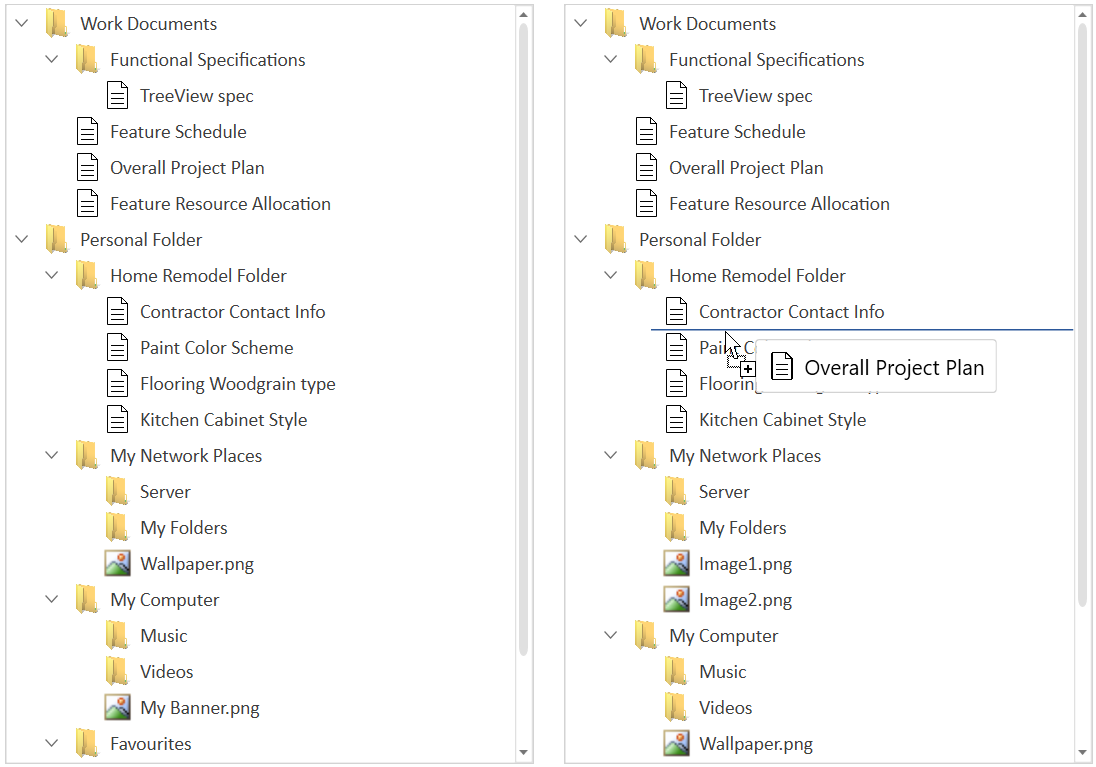Click the Work Documents folder icon
Screen dimensions: 1096x767
pyautogui.click(x=57, y=23)
